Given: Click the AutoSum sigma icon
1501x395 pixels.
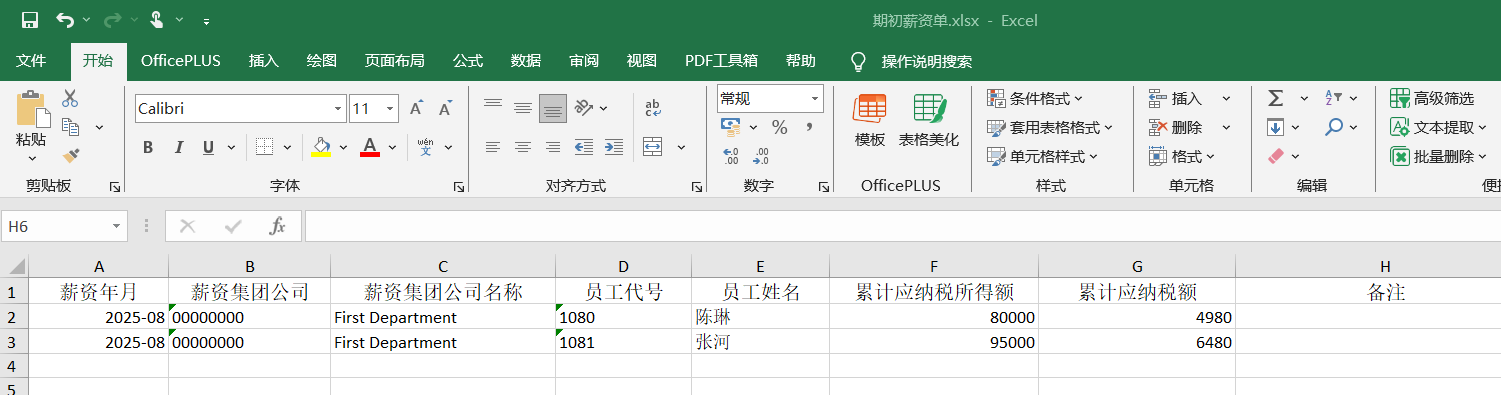Looking at the screenshot, I should click(x=1276, y=98).
